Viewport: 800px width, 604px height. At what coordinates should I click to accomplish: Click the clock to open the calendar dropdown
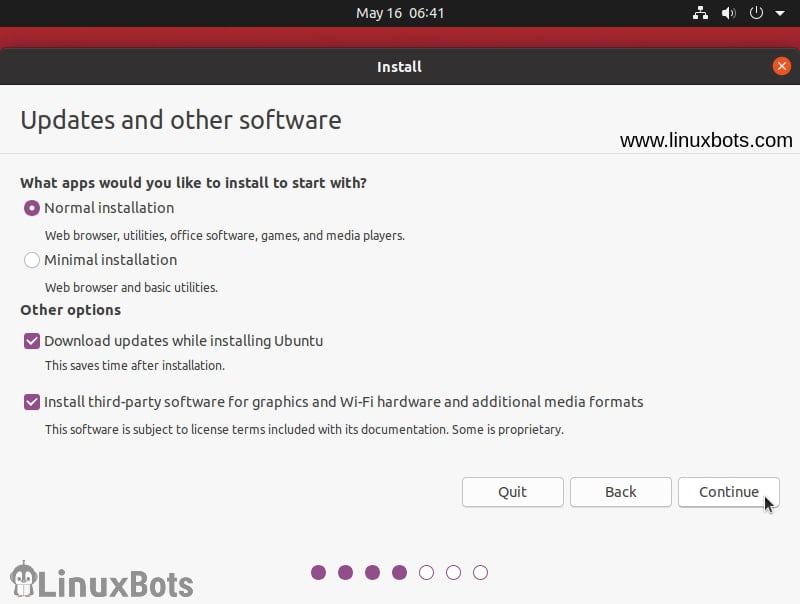pos(400,13)
